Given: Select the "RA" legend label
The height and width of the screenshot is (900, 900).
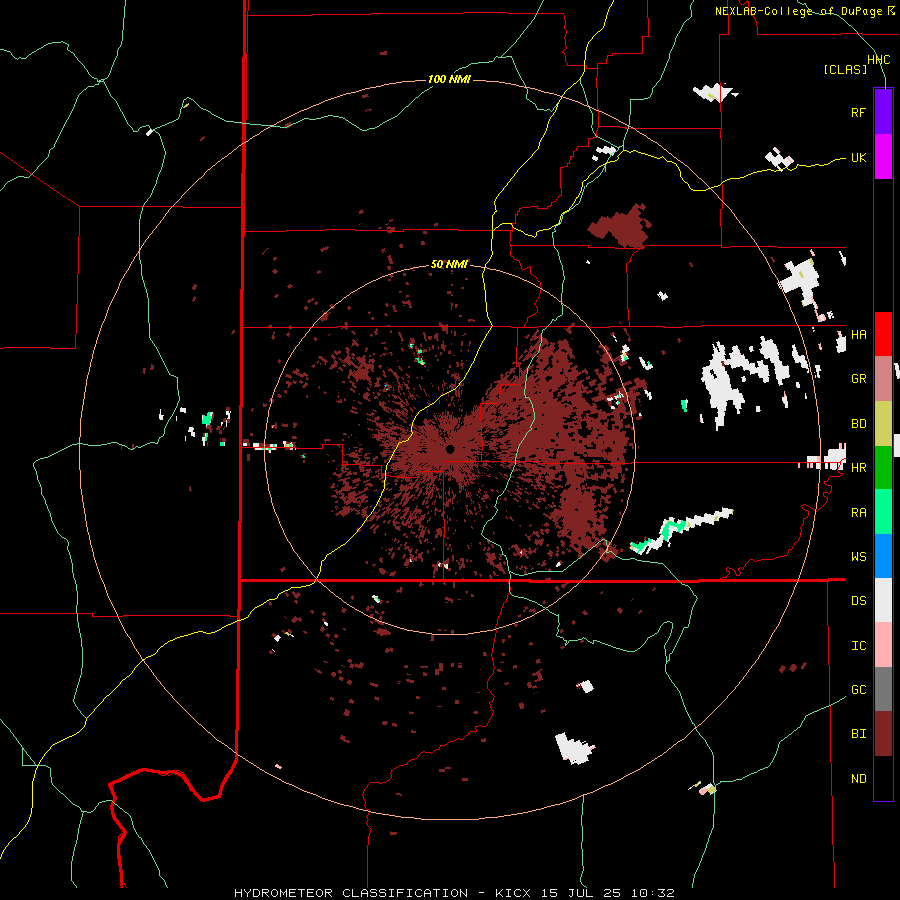Looking at the screenshot, I should pos(858,513).
